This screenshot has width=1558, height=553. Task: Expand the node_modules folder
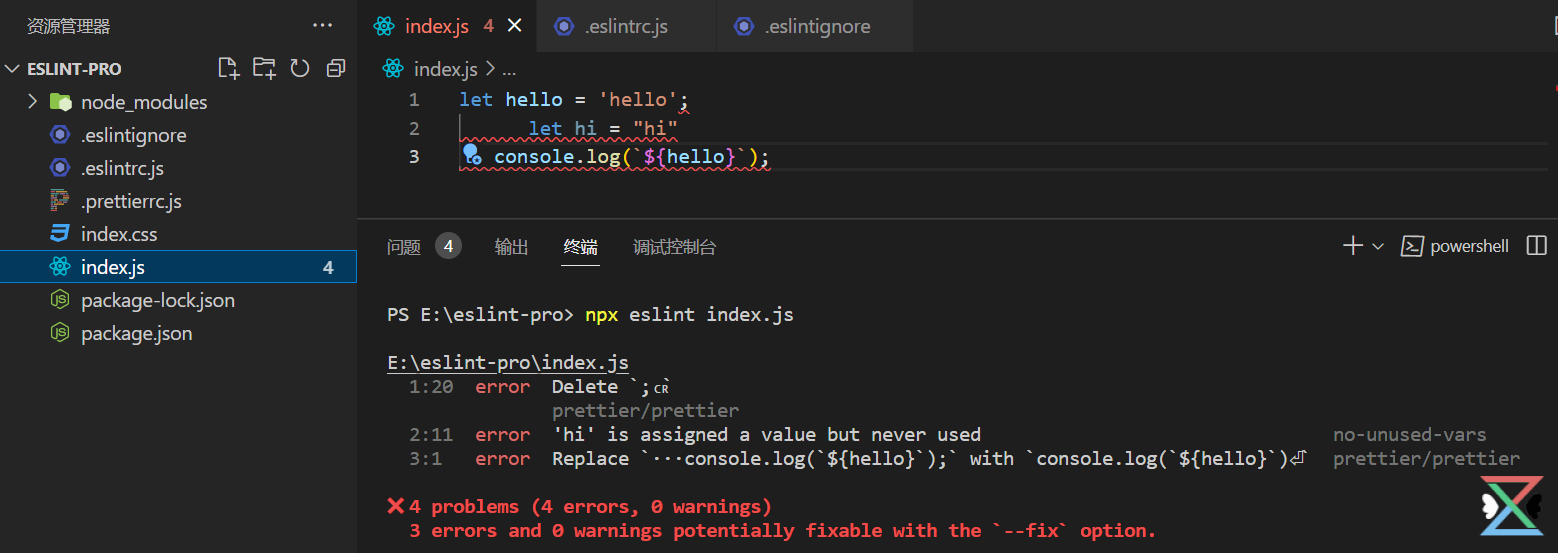(32, 102)
